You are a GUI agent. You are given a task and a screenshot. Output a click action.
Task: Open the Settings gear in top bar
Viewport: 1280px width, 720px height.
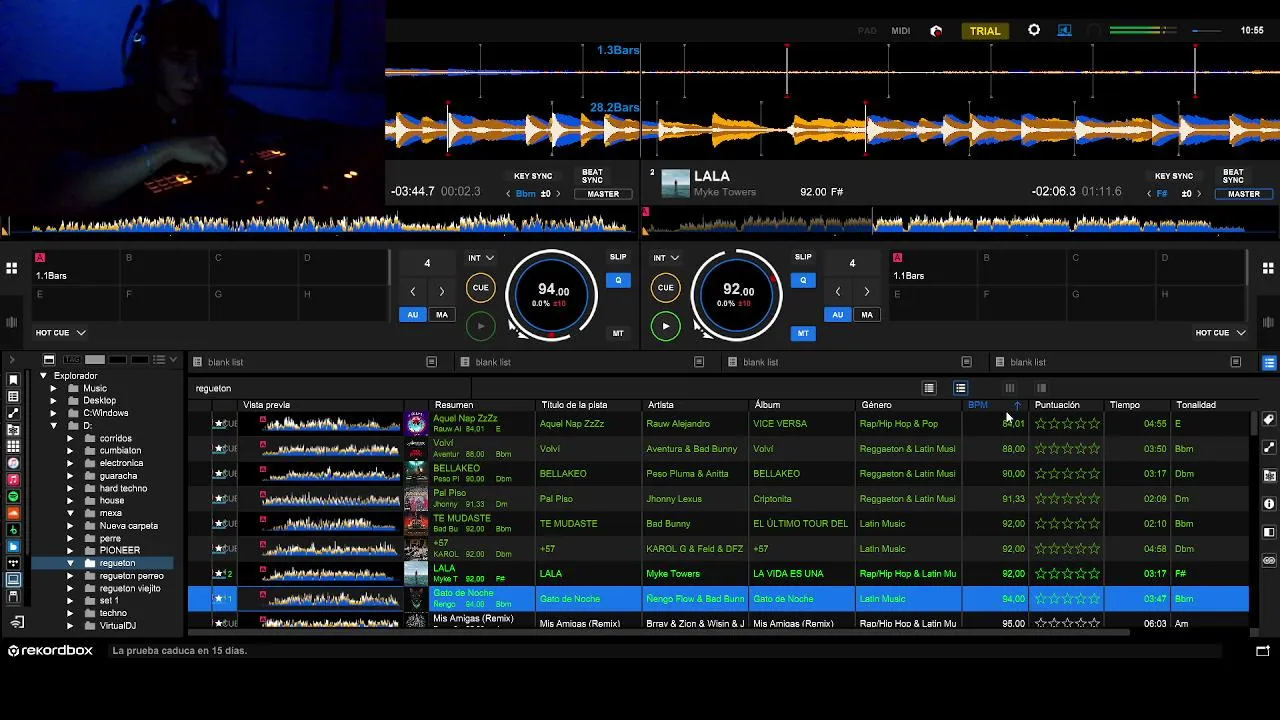click(x=1034, y=30)
